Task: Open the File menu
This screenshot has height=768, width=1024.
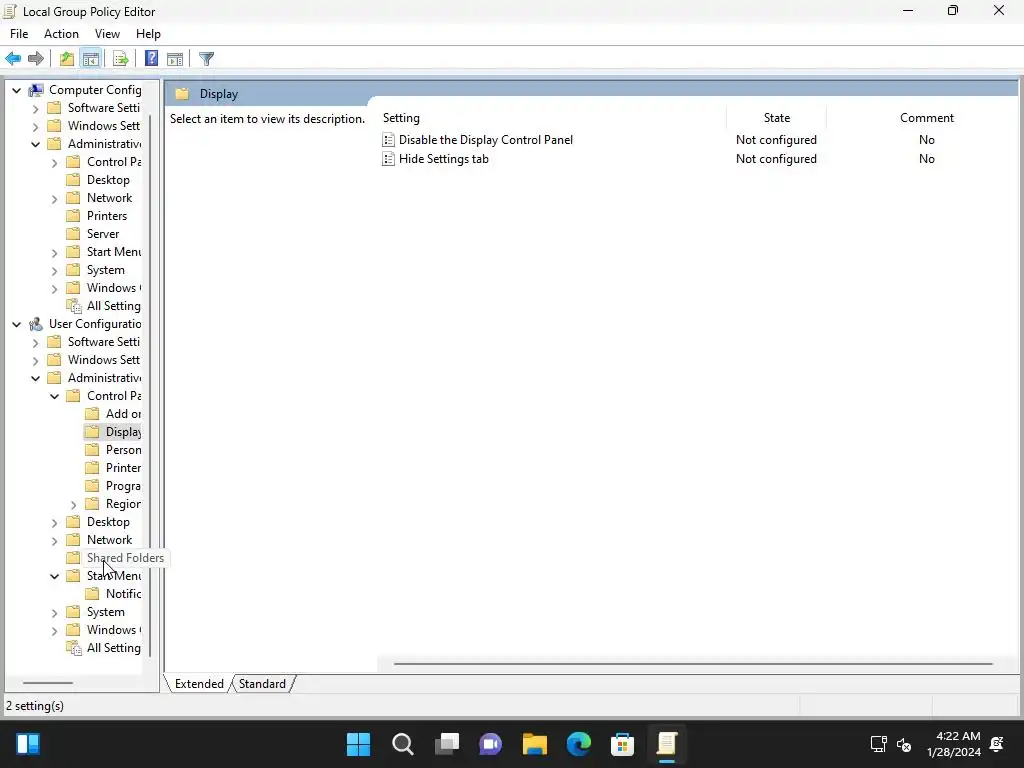Action: coord(19,34)
